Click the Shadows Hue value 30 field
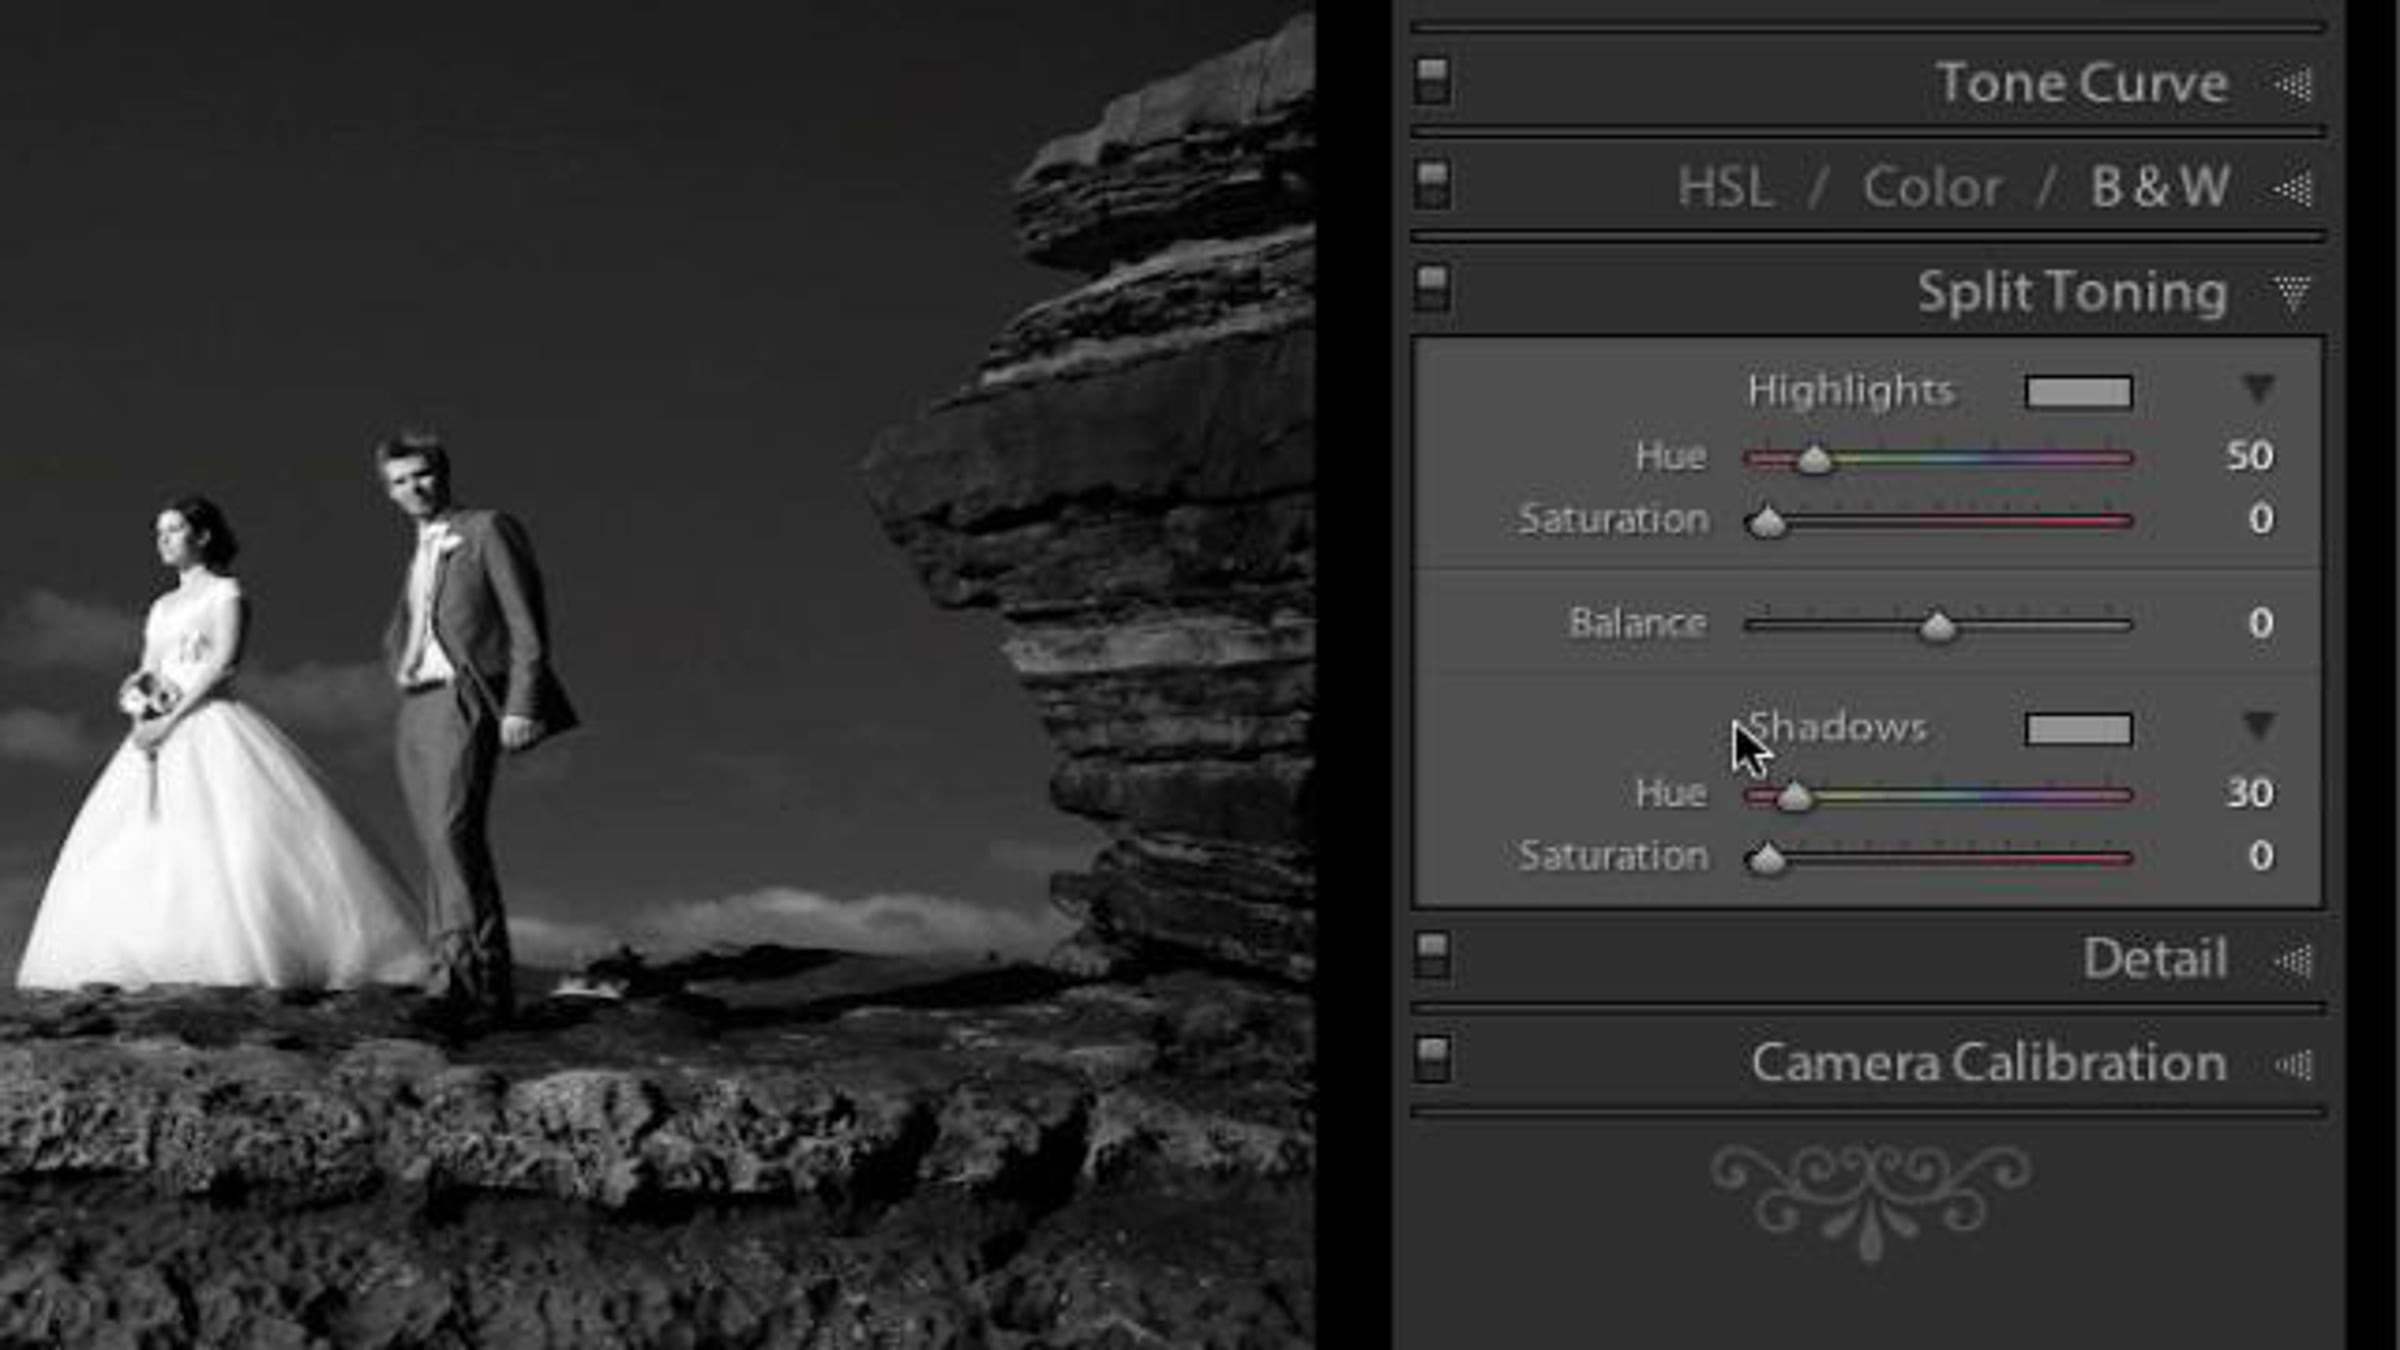The height and width of the screenshot is (1350, 2400). click(x=2249, y=793)
